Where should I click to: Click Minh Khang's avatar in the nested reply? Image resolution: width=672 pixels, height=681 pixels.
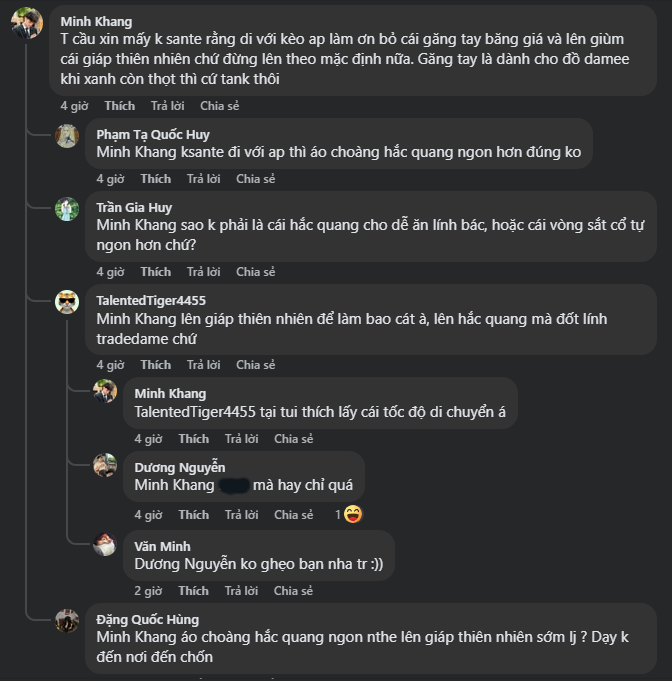point(105,392)
